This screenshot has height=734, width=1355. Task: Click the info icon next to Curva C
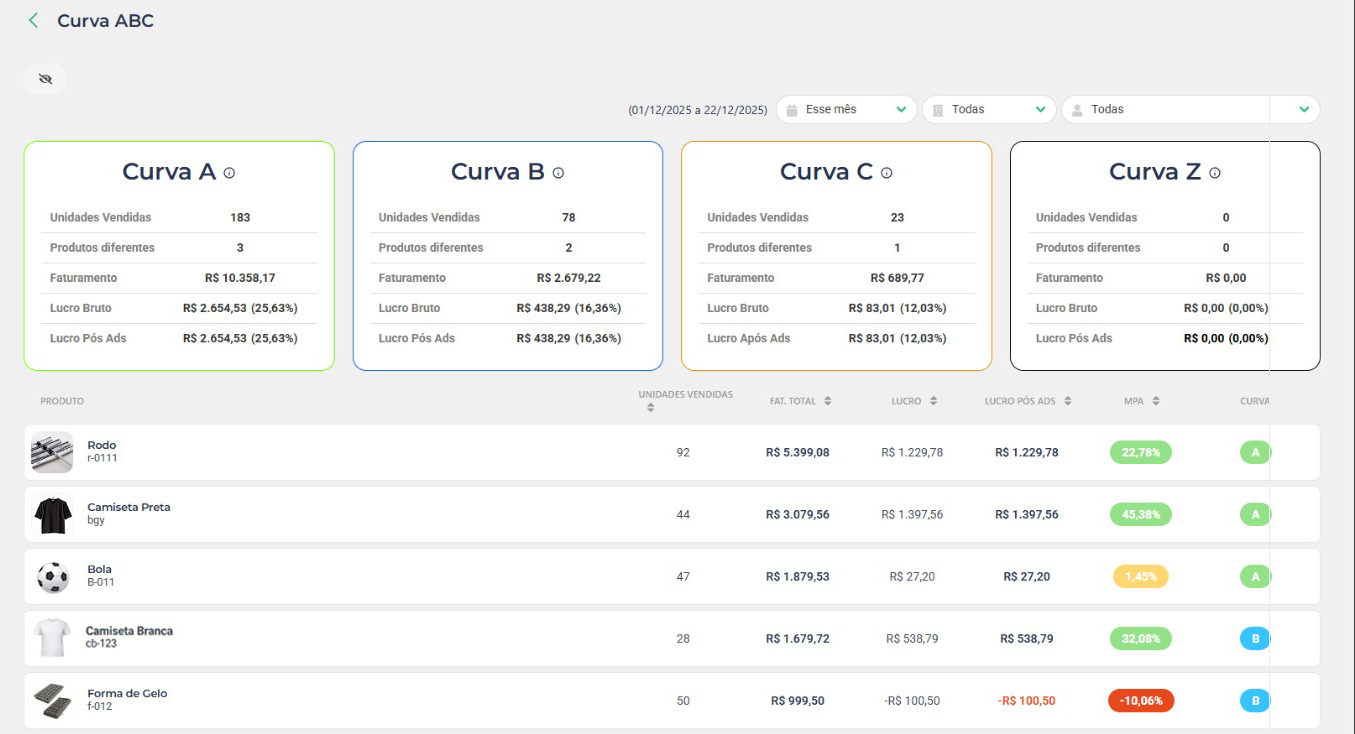pyautogui.click(x=886, y=173)
